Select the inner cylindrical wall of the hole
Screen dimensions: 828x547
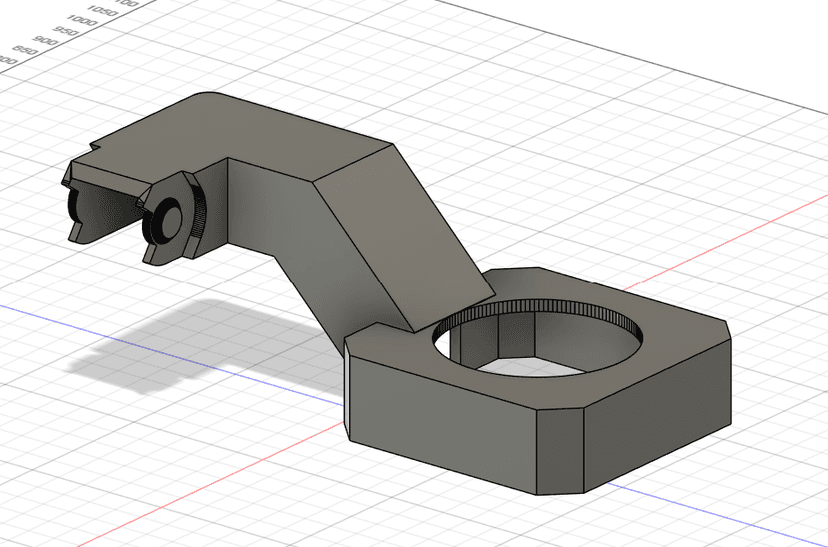(540, 330)
